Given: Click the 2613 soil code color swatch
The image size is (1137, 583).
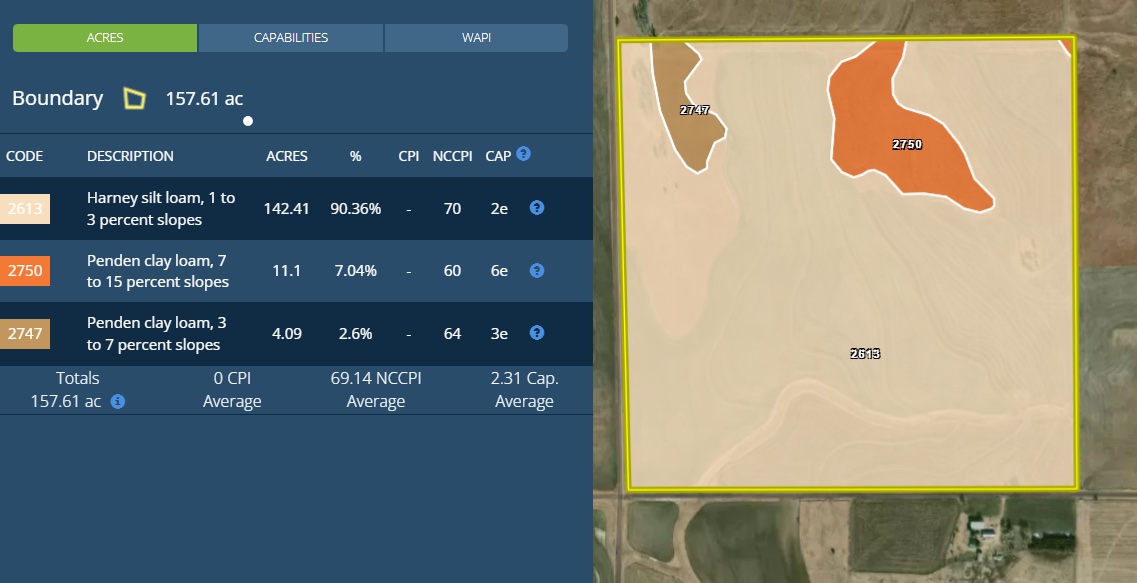Looking at the screenshot, I should click(25, 209).
